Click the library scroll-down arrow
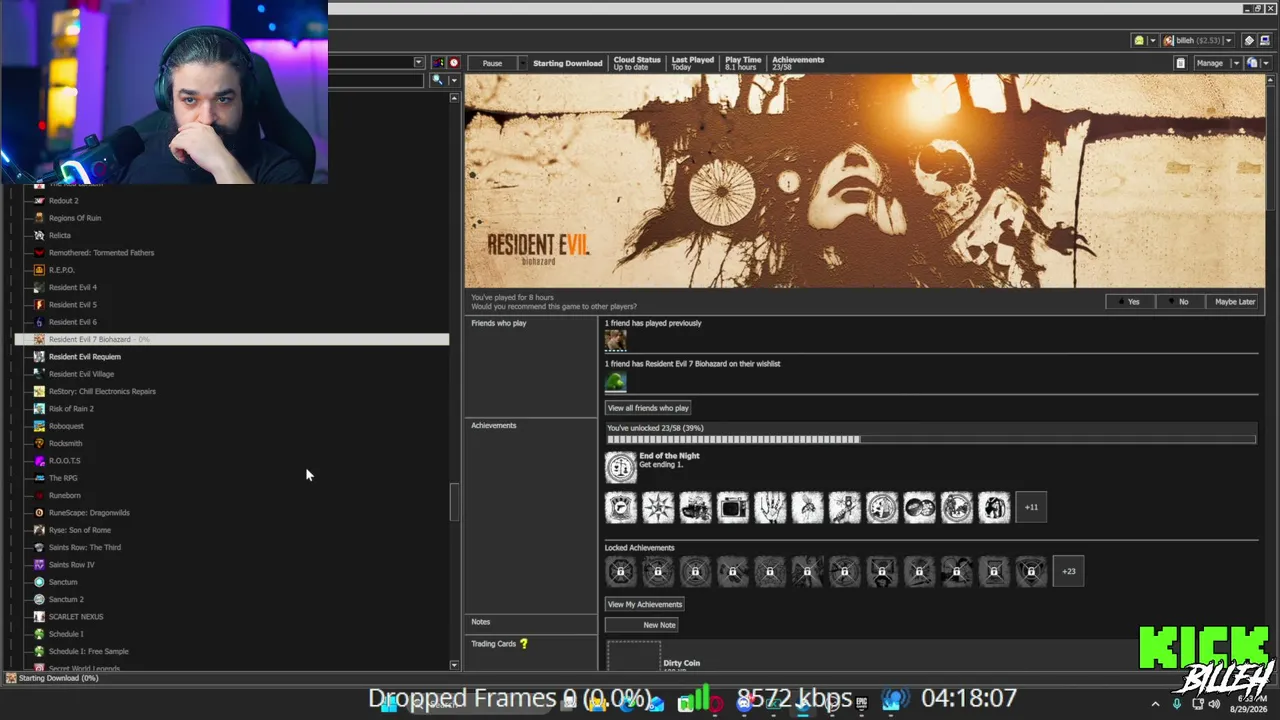The height and width of the screenshot is (720, 1280). pyautogui.click(x=455, y=665)
